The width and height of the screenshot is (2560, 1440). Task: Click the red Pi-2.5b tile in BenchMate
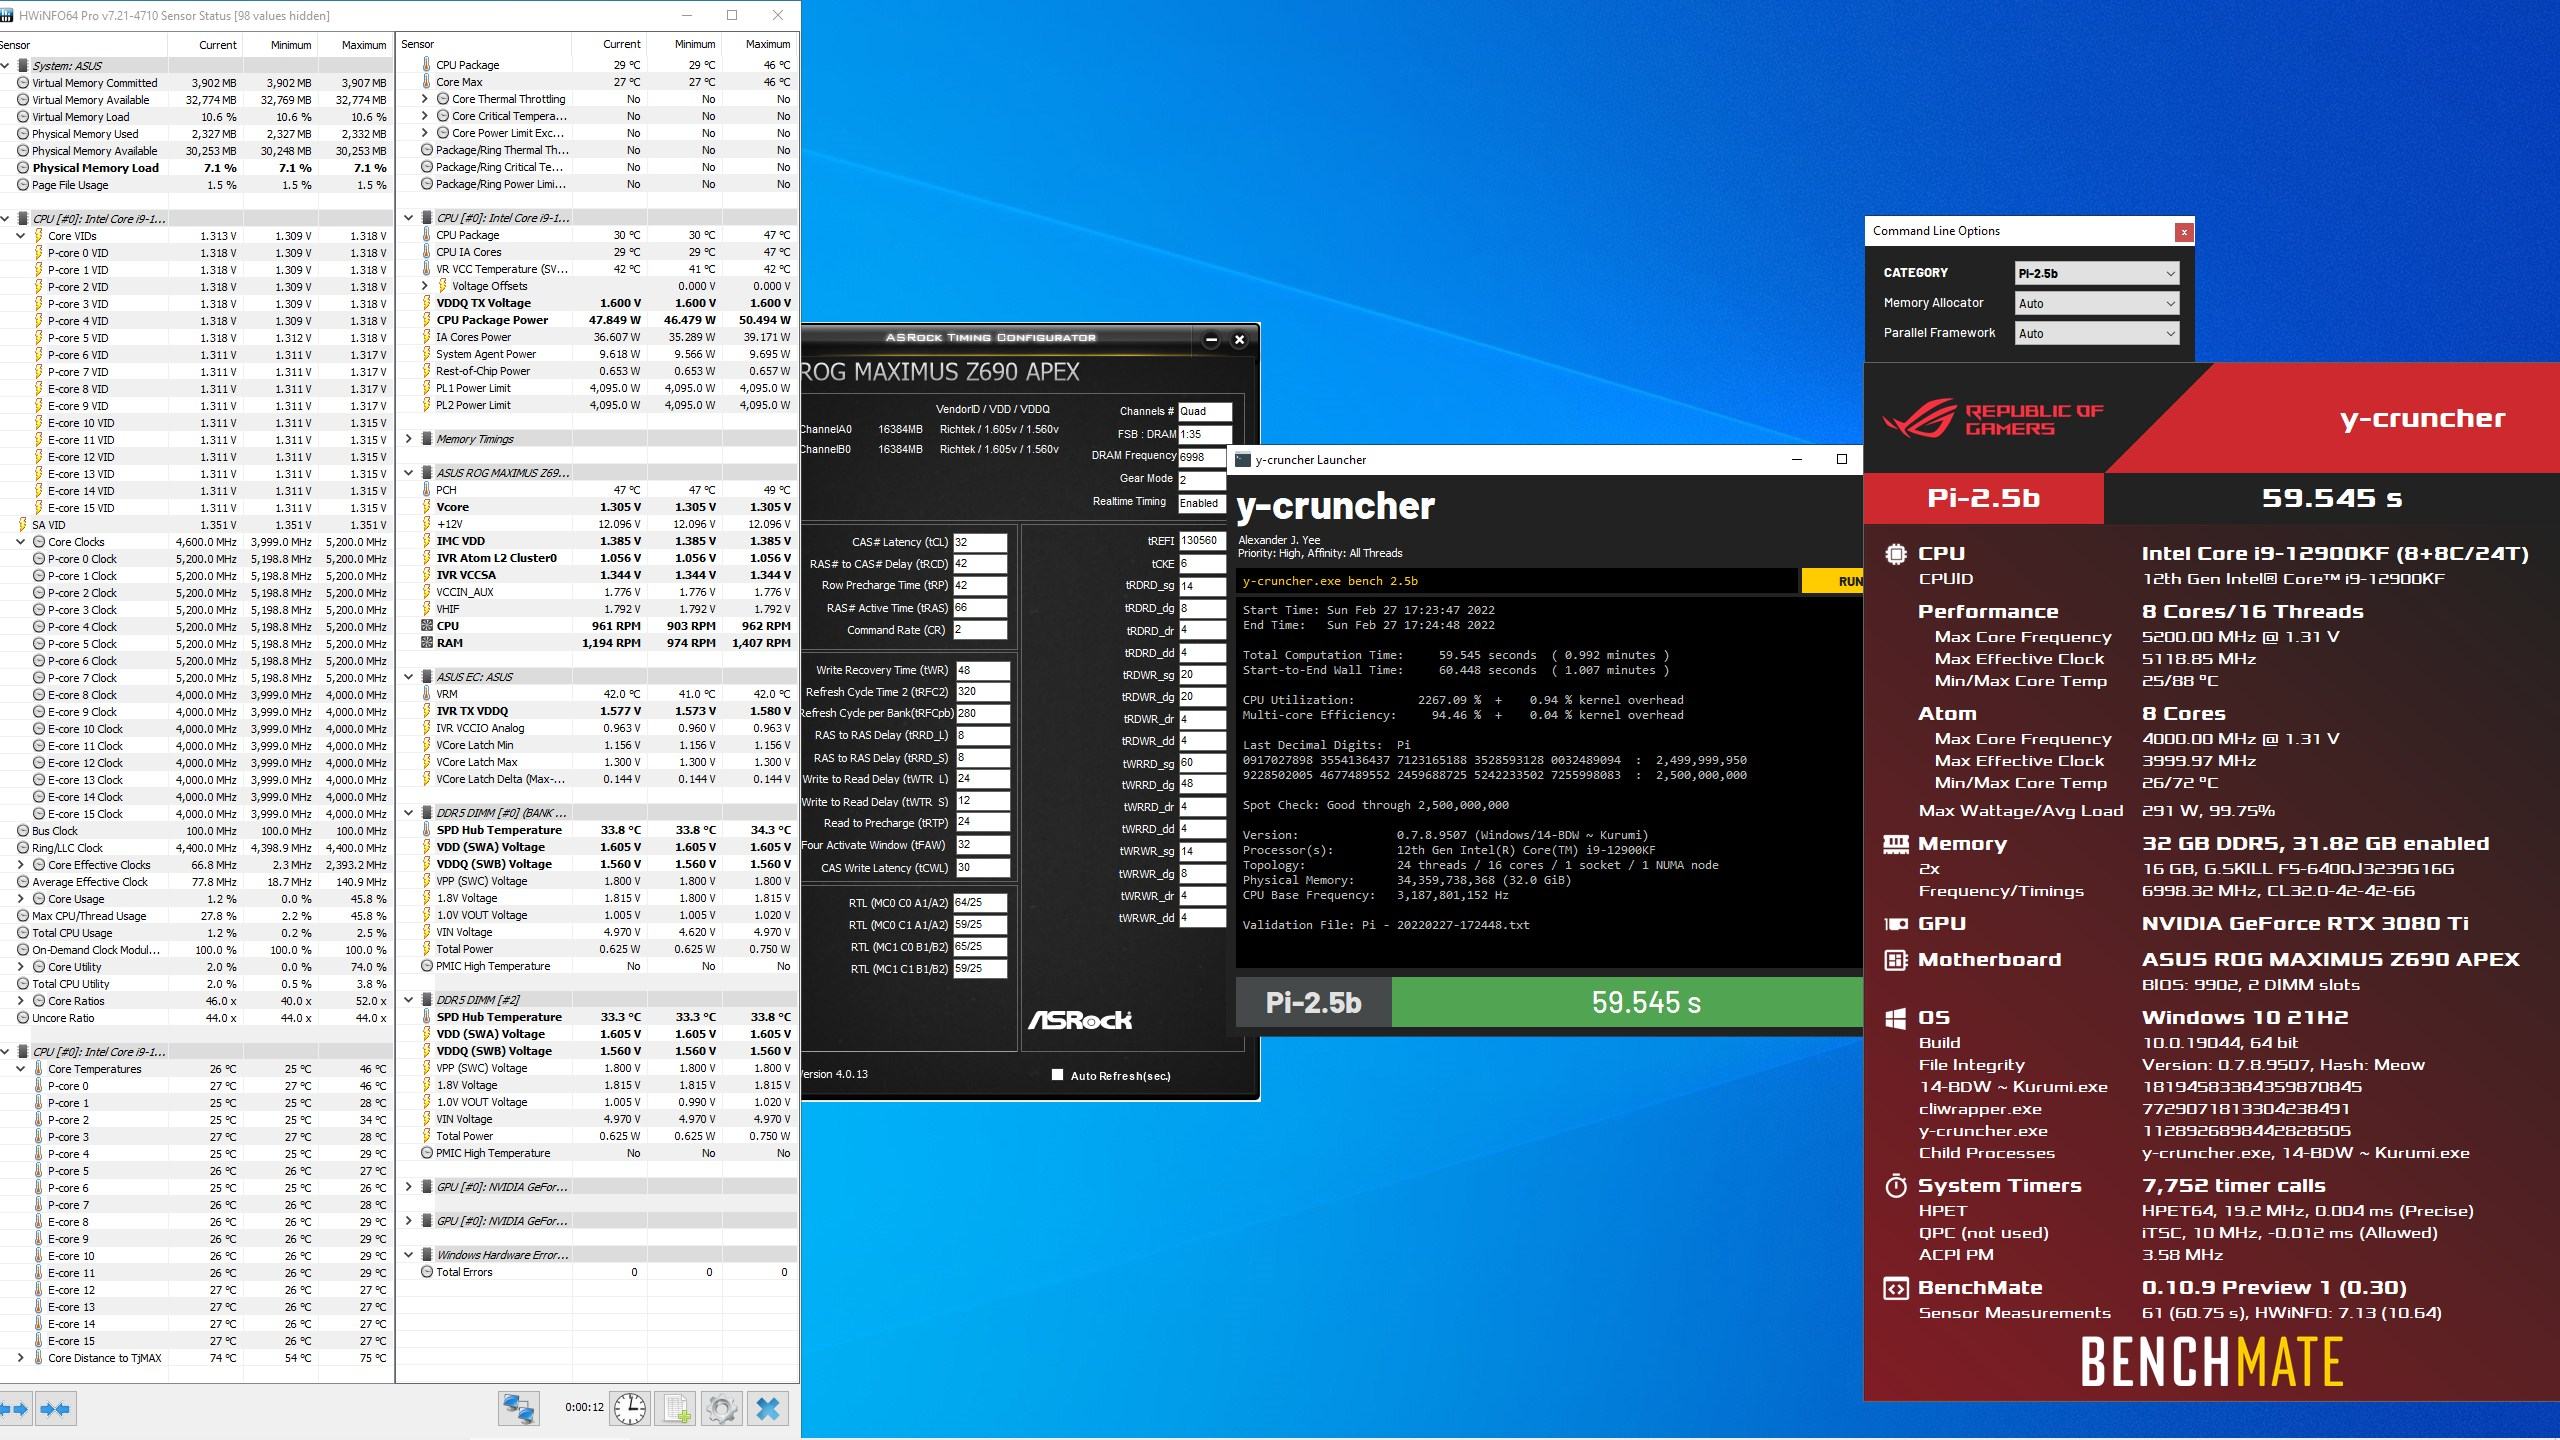click(x=1984, y=498)
